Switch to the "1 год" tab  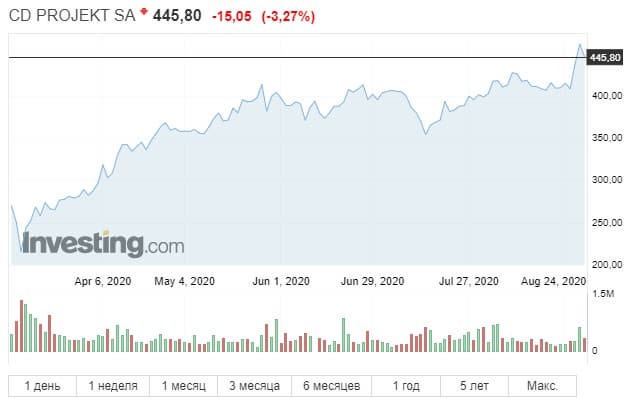[406, 385]
